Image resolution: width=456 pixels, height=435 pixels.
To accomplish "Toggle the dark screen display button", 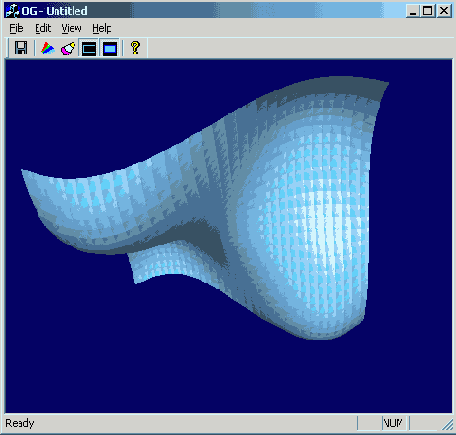I will pyautogui.click(x=89, y=48).
